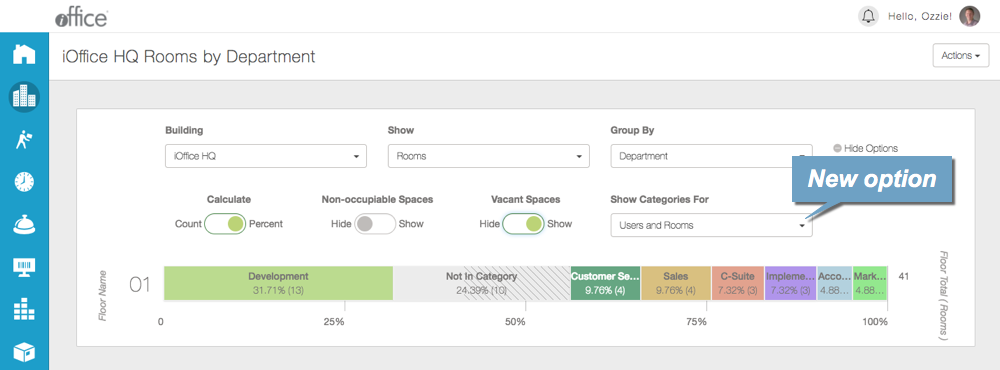The image size is (1000, 370).
Task: Toggle Non-occupiable Spaces to Show
Action: click(x=375, y=224)
